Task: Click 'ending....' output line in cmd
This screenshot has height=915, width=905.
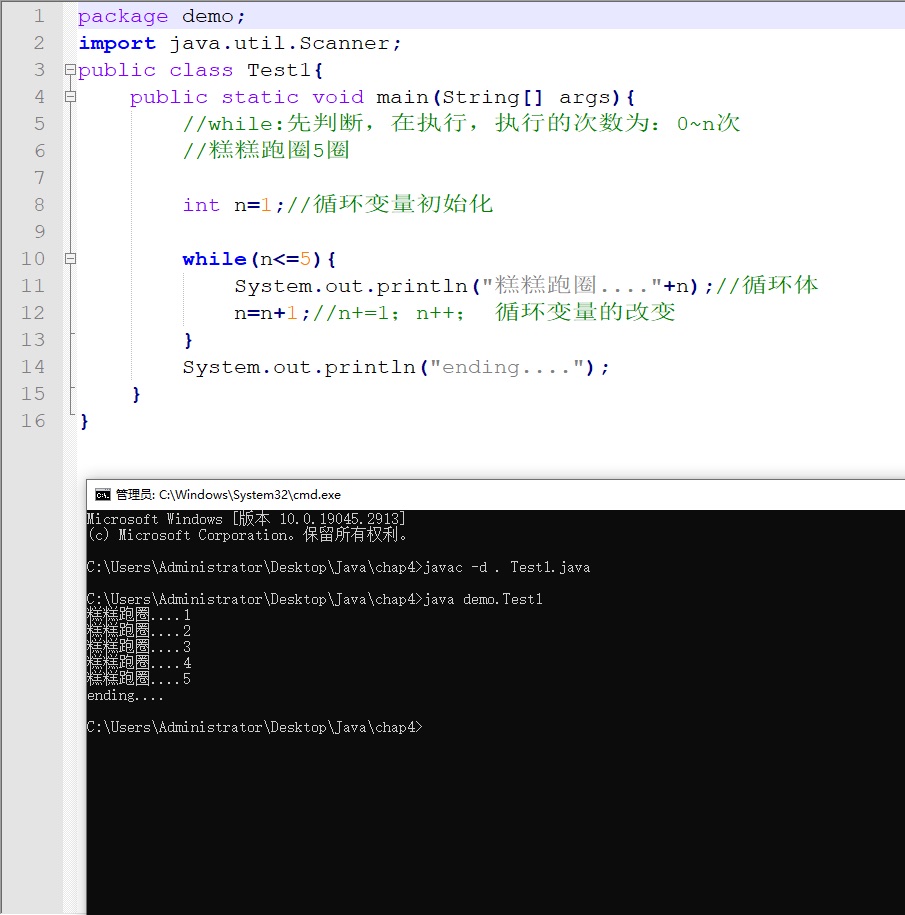Action: (x=125, y=696)
